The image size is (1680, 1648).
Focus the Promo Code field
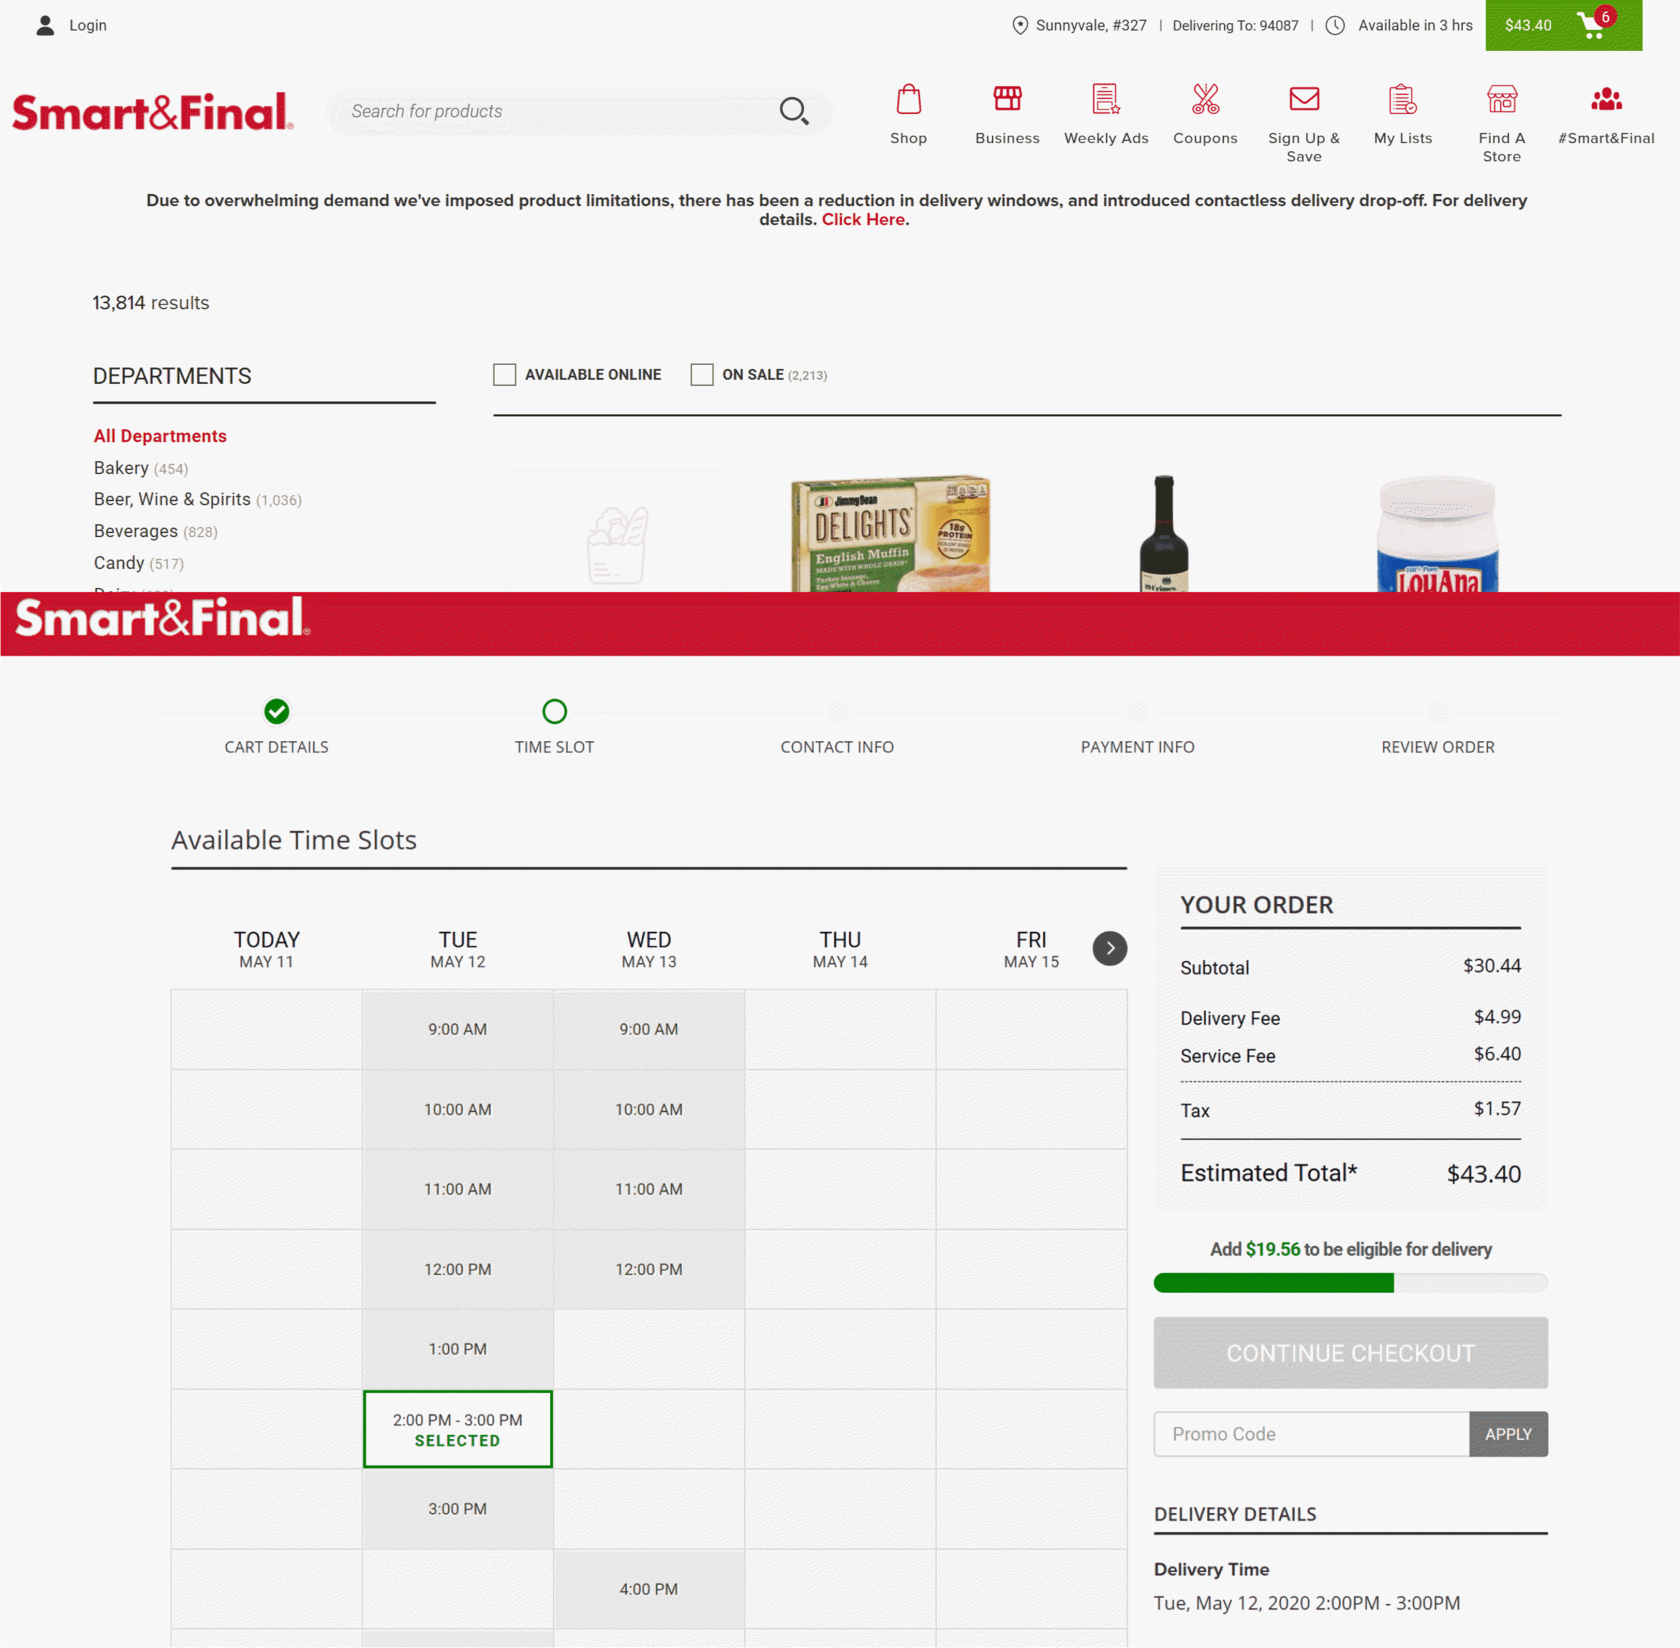[x=1311, y=1434]
